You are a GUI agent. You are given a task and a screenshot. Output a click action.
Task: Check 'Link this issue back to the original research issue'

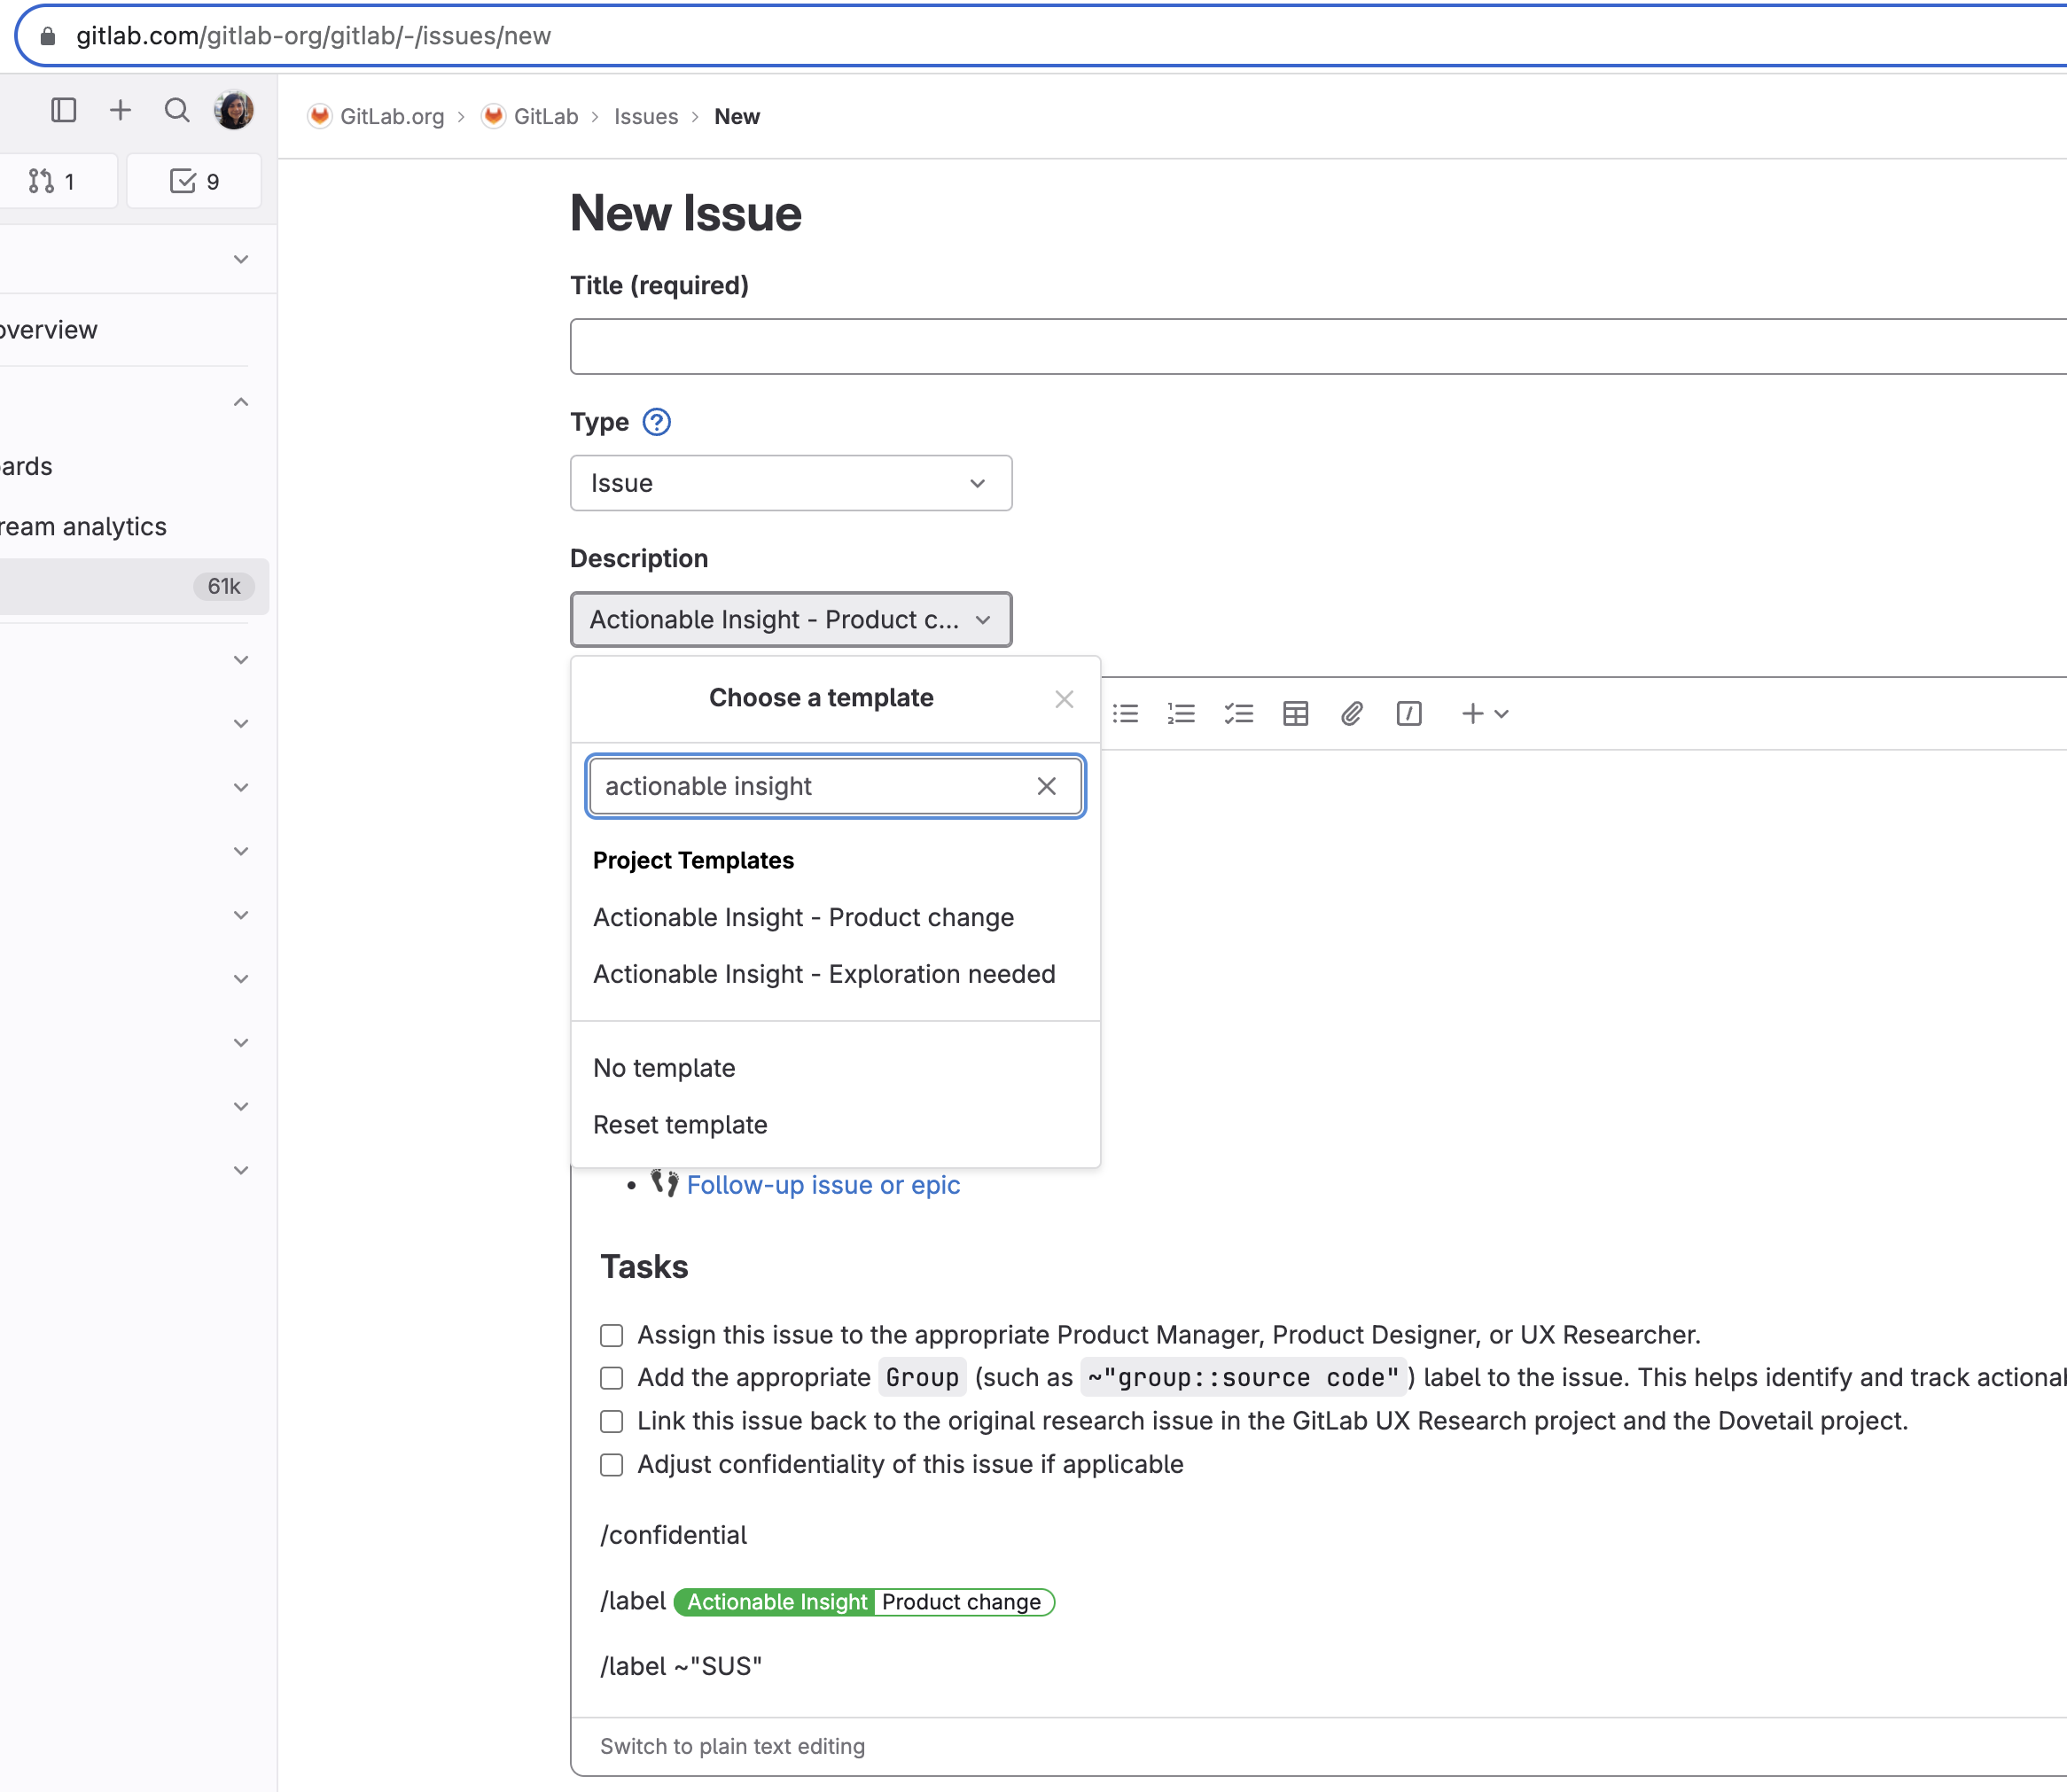click(x=611, y=1421)
